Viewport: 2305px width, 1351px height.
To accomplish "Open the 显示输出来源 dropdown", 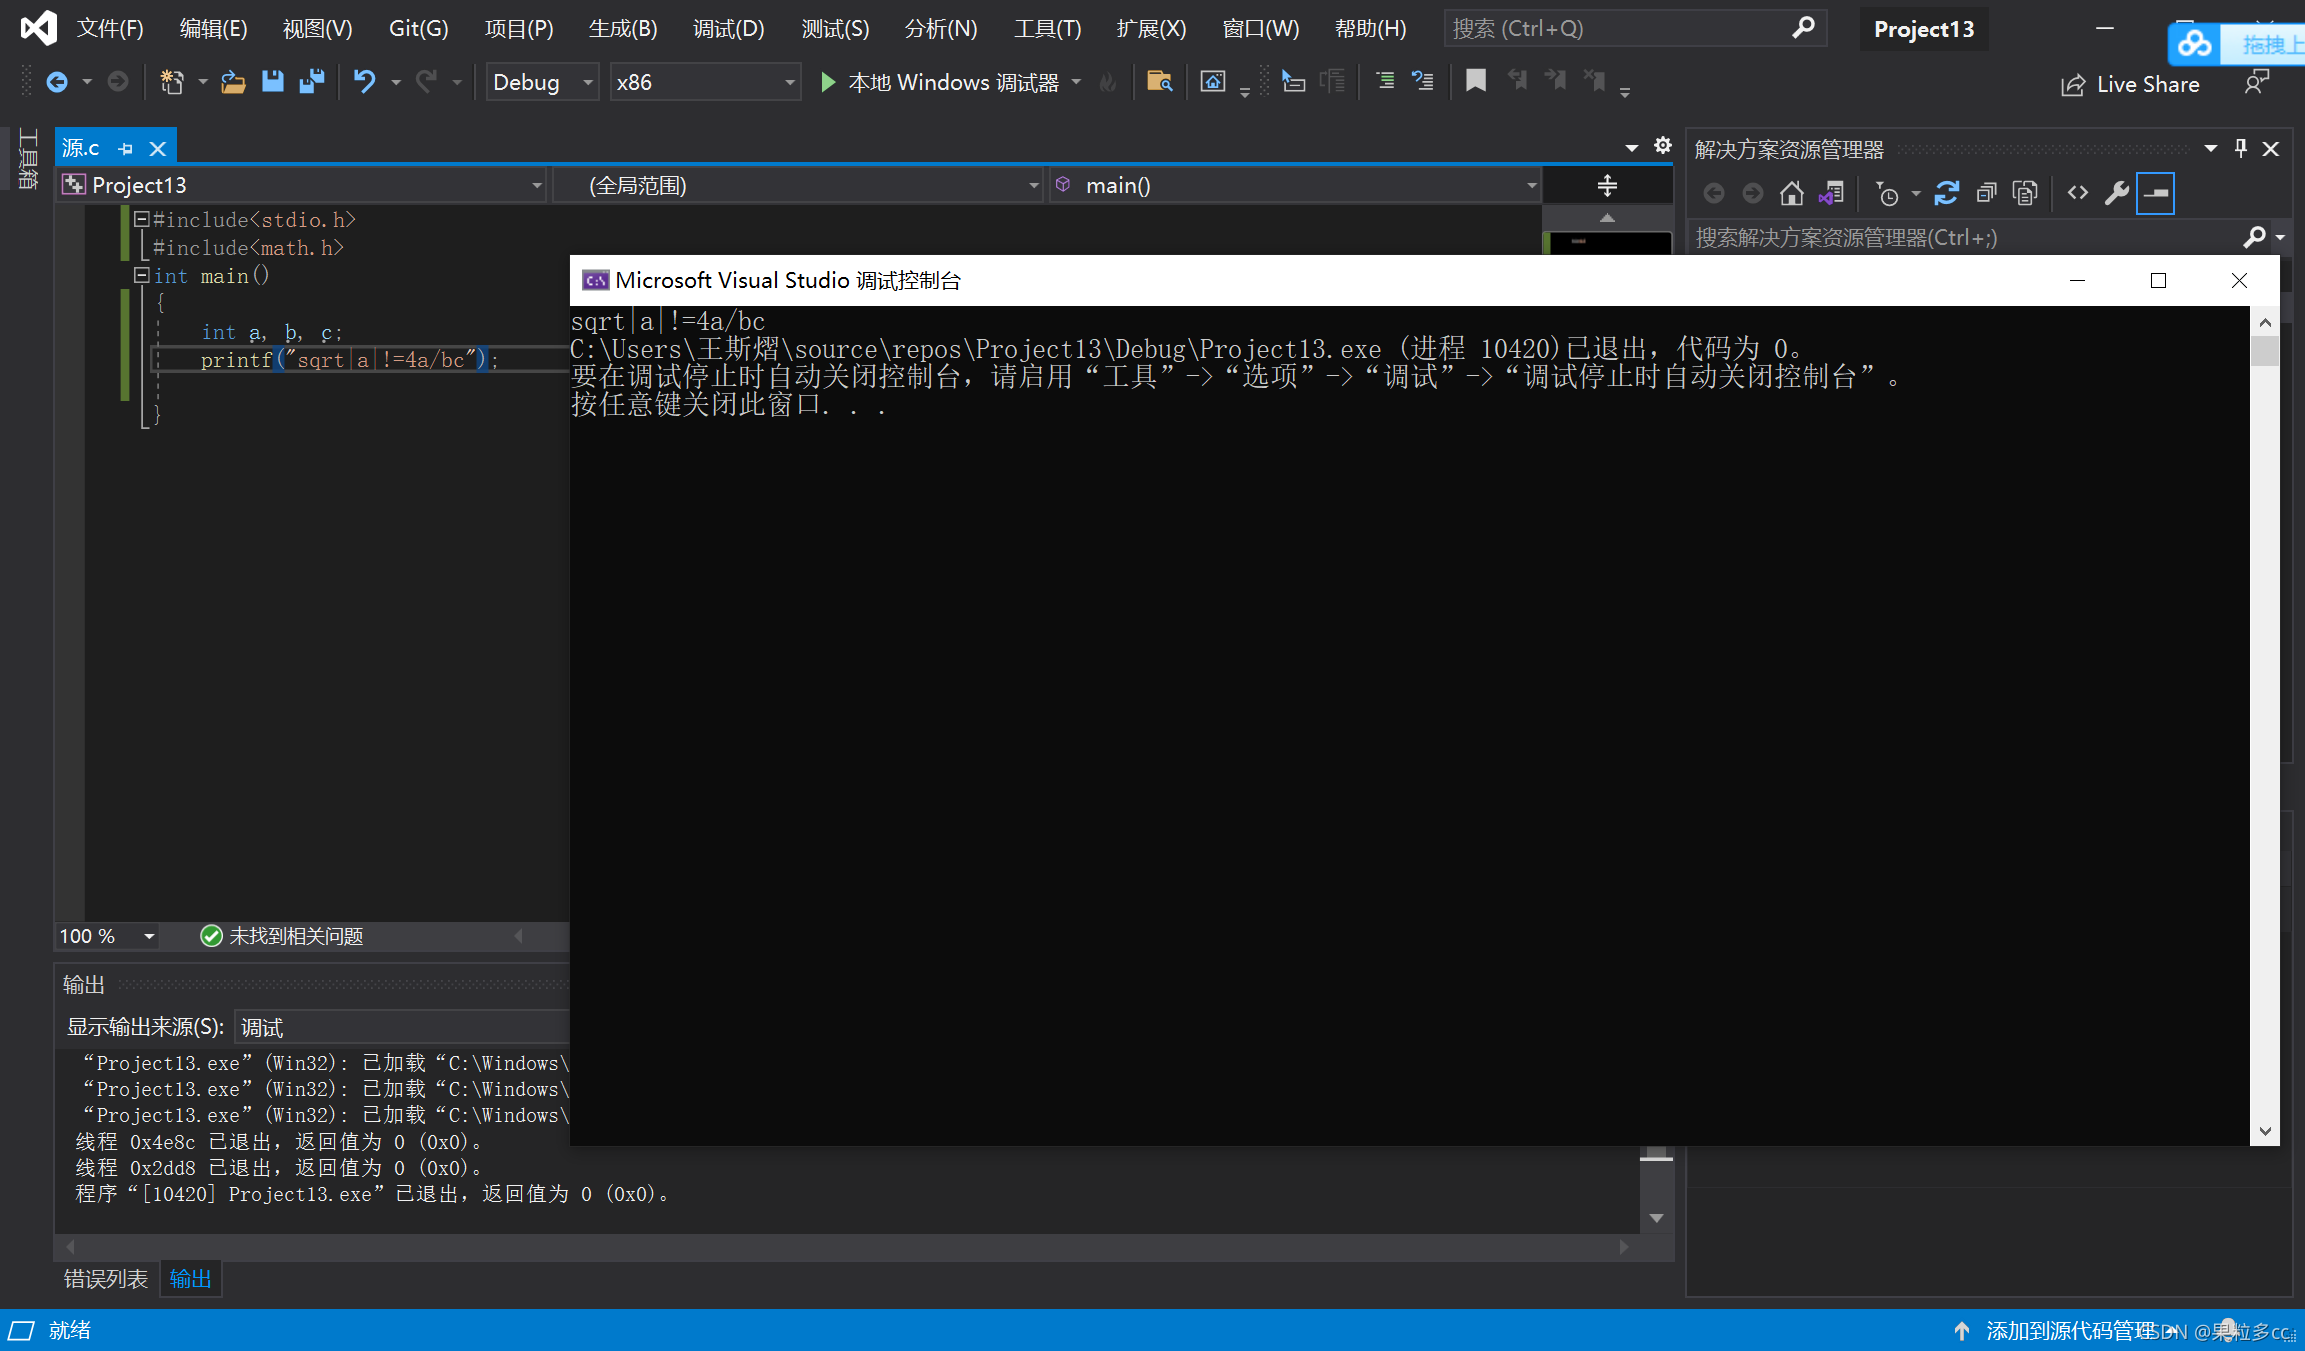I will 402,1027.
